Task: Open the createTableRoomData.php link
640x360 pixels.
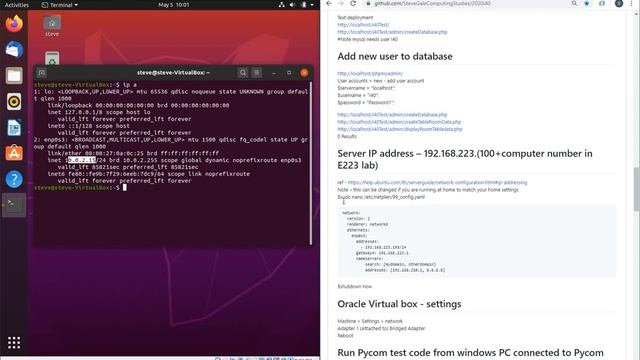Action: pos(399,122)
